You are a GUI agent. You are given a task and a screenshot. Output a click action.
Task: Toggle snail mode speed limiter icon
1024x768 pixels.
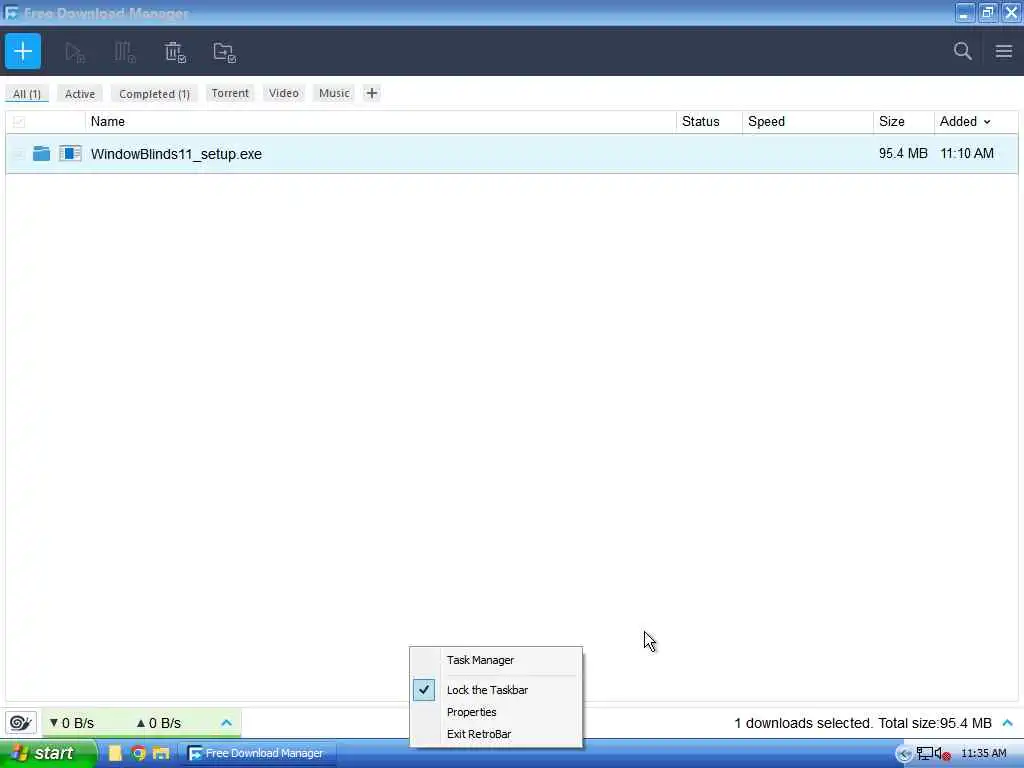coord(20,722)
